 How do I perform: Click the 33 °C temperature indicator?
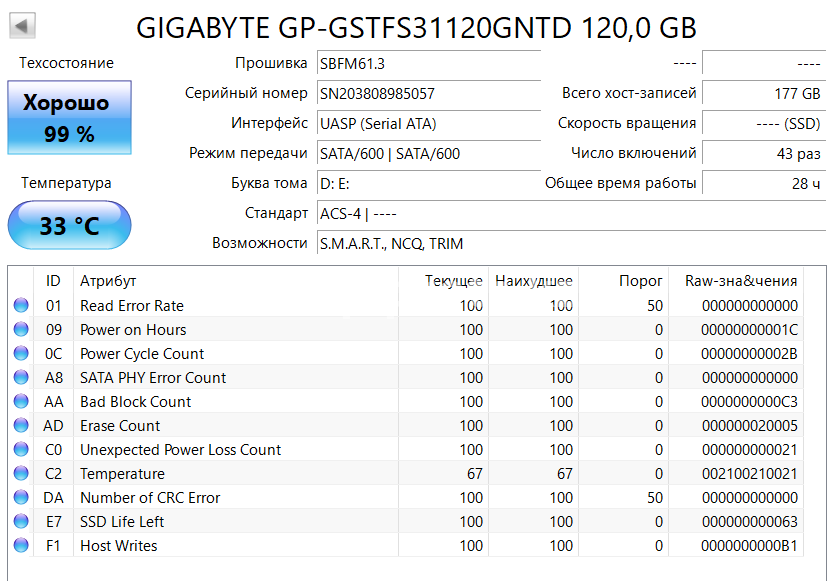pyautogui.click(x=68, y=225)
